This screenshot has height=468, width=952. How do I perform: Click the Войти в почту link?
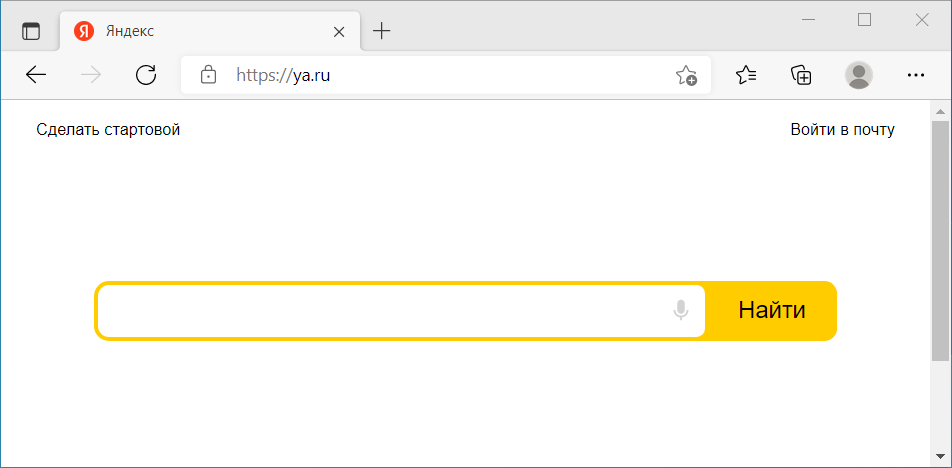point(842,130)
